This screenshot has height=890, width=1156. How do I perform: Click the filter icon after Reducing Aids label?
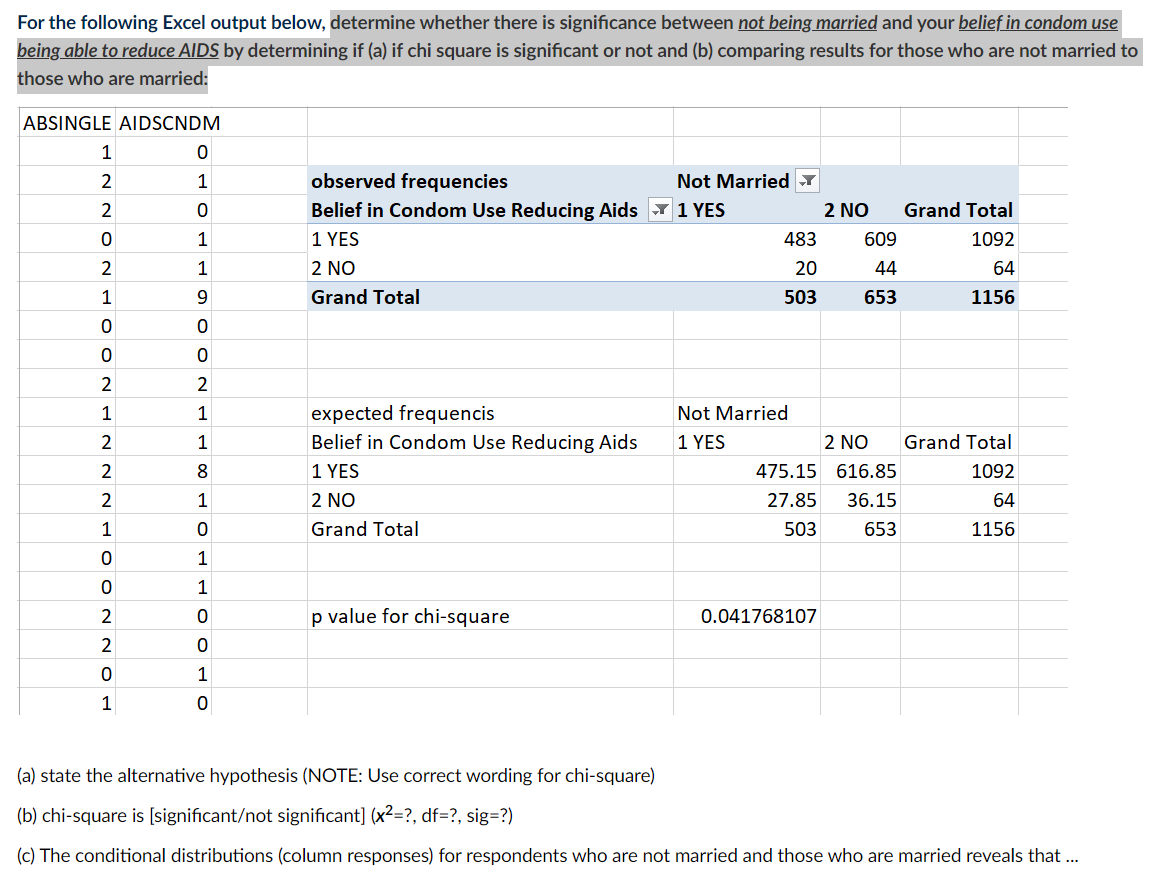(659, 210)
